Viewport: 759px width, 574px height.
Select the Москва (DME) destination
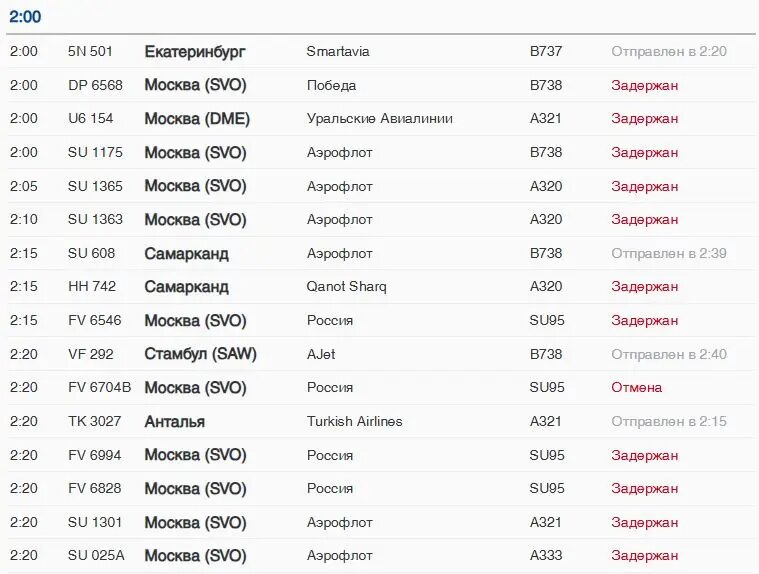tap(197, 119)
